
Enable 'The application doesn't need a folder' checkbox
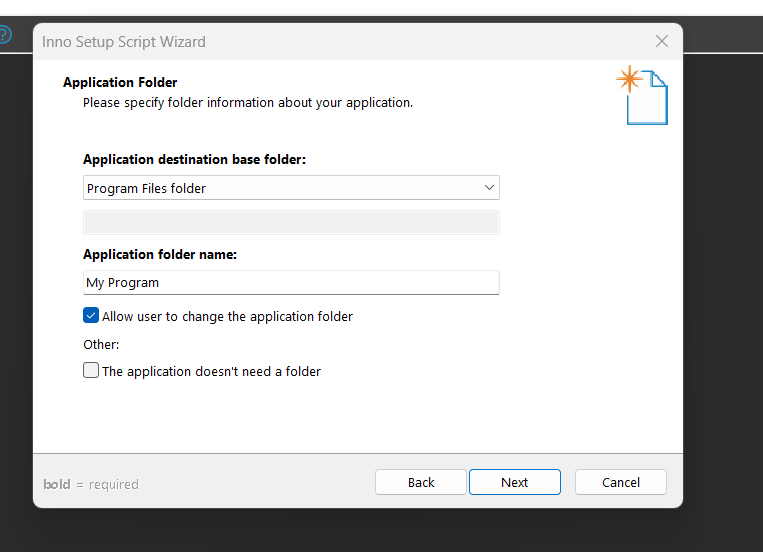coord(91,371)
